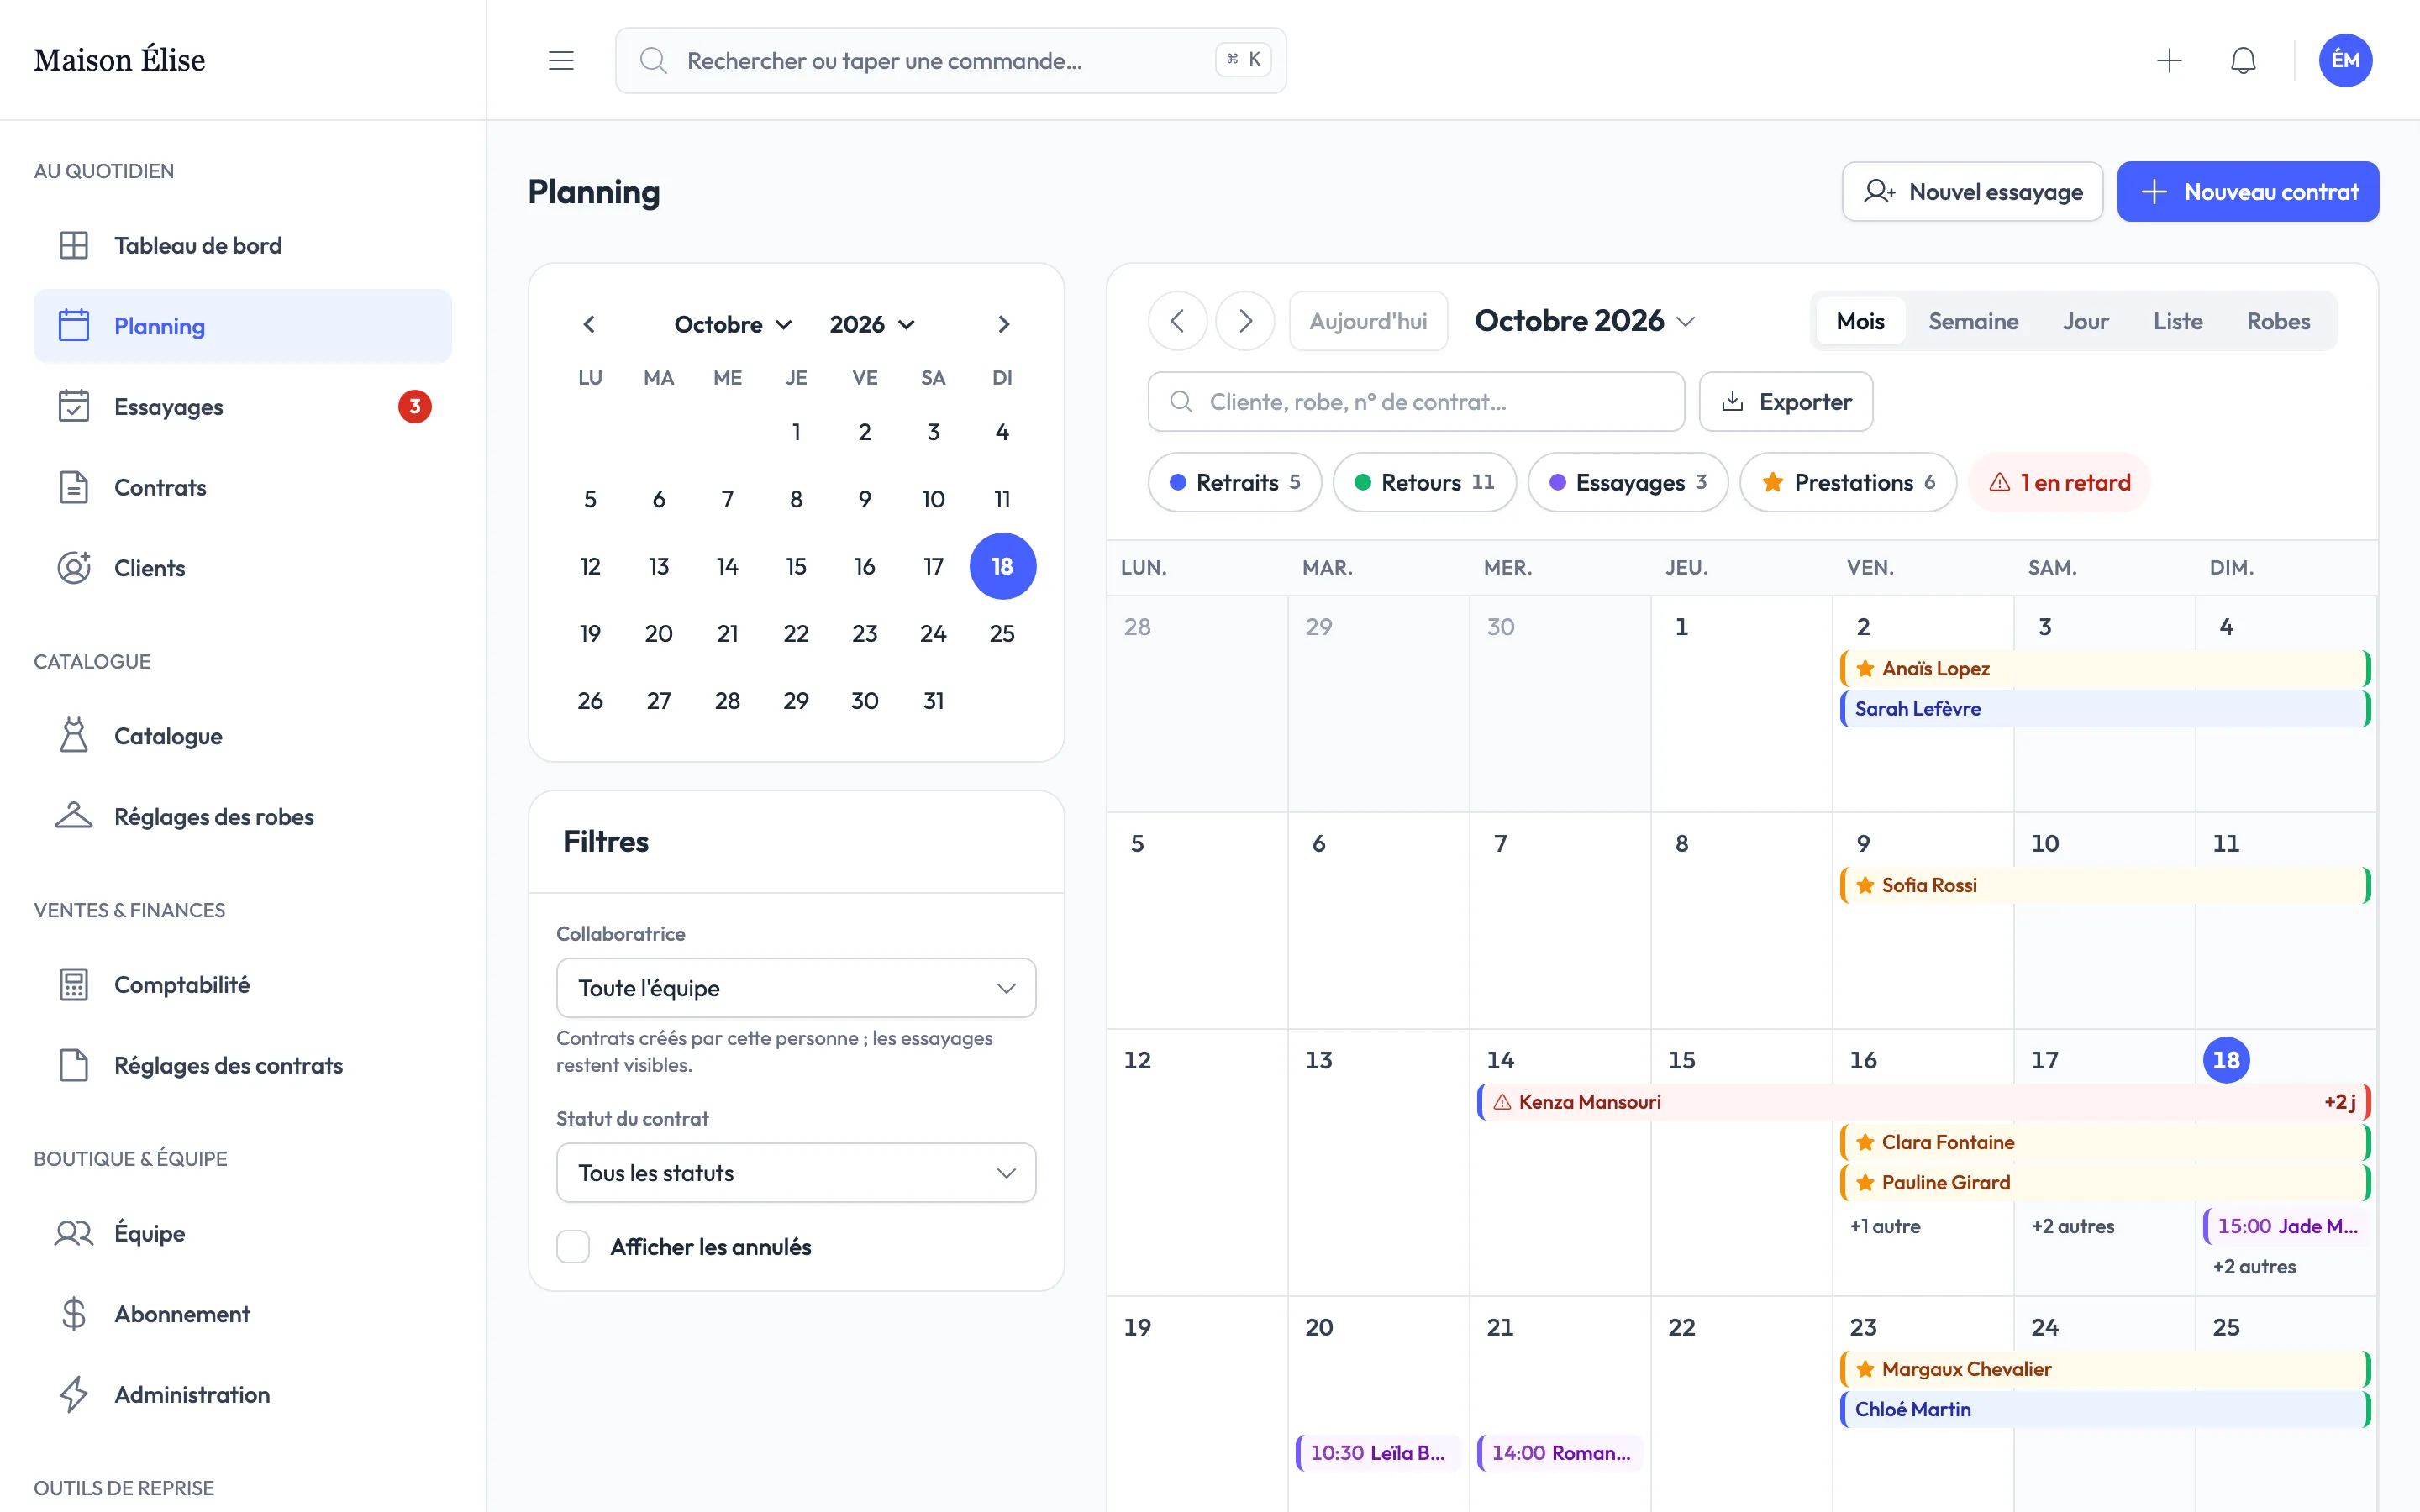Open Tableau de bord from sidebar

[242, 245]
